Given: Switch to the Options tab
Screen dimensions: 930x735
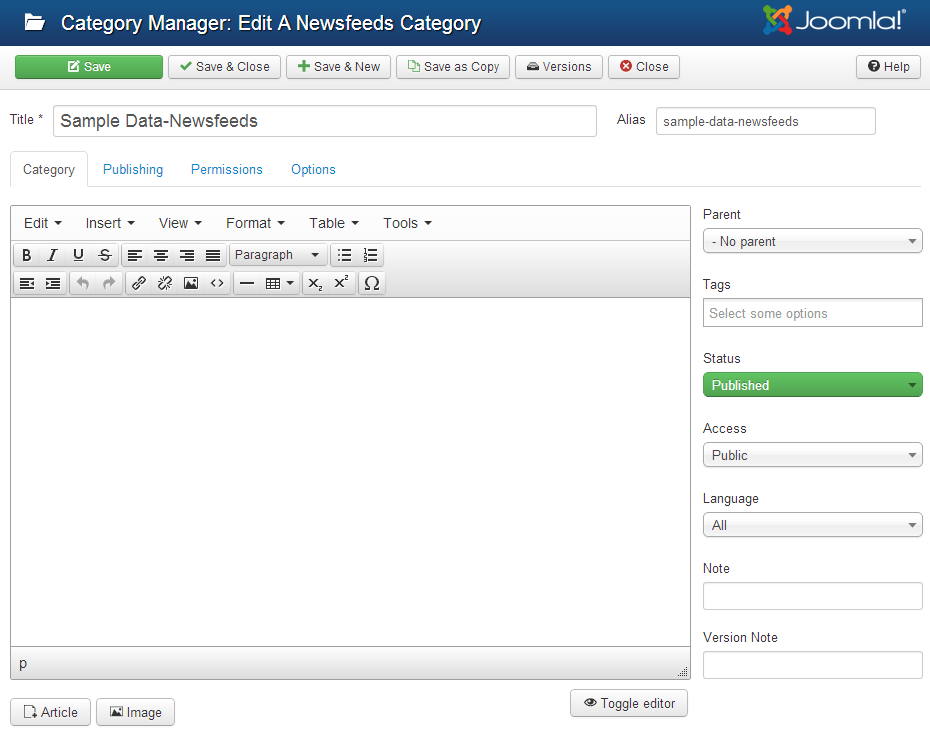Looking at the screenshot, I should point(313,170).
